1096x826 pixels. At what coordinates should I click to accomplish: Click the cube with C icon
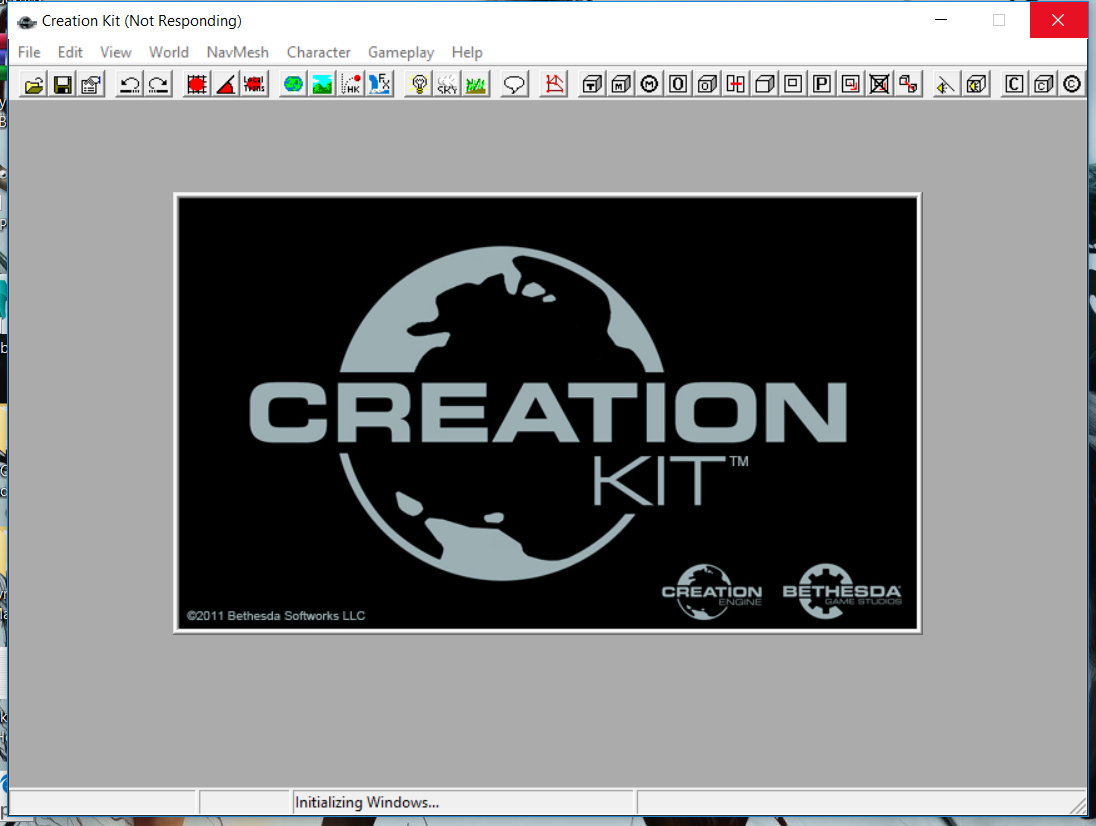(1043, 85)
